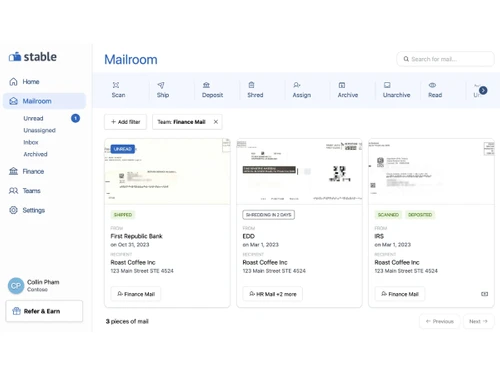Click the date on Oct 31, 2023
The image size is (500, 375).
click(x=130, y=245)
